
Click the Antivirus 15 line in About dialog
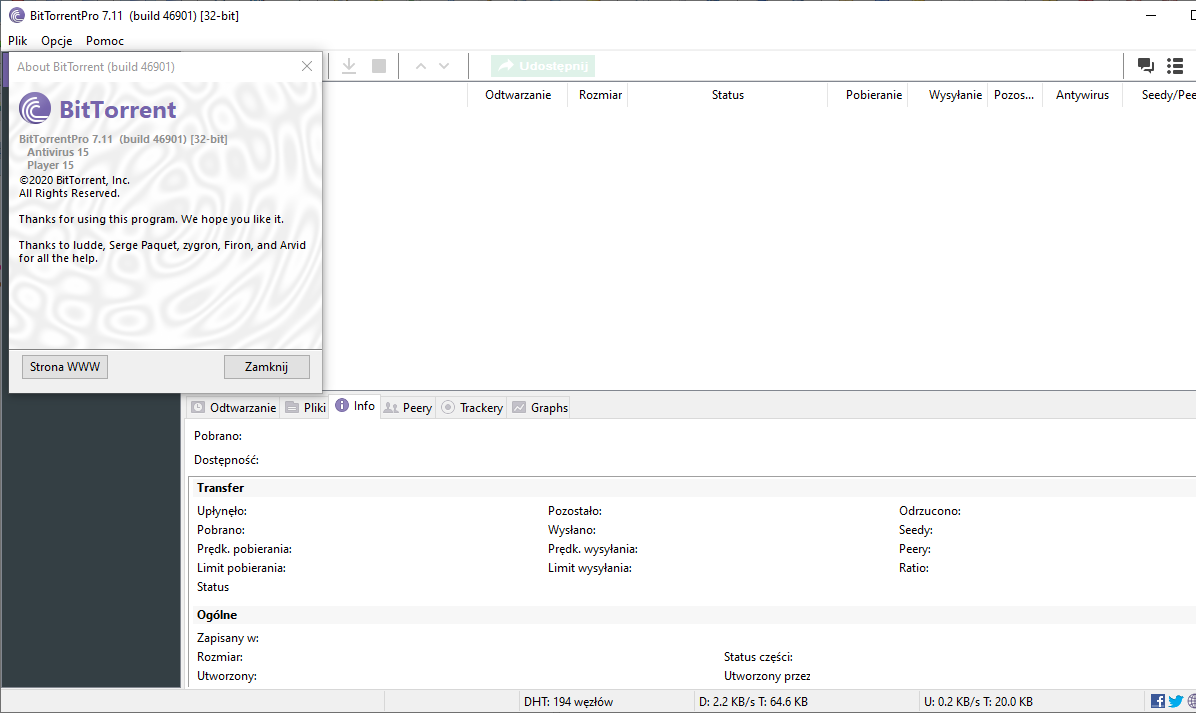[x=58, y=152]
